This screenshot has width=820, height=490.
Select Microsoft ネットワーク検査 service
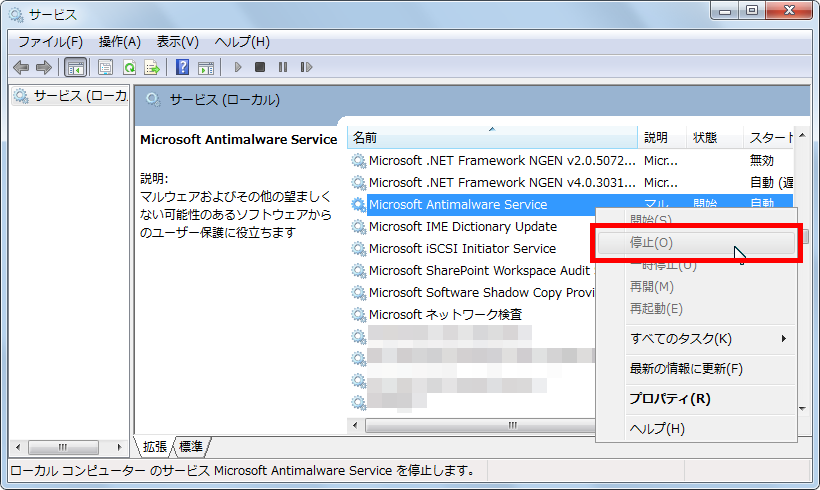click(445, 314)
